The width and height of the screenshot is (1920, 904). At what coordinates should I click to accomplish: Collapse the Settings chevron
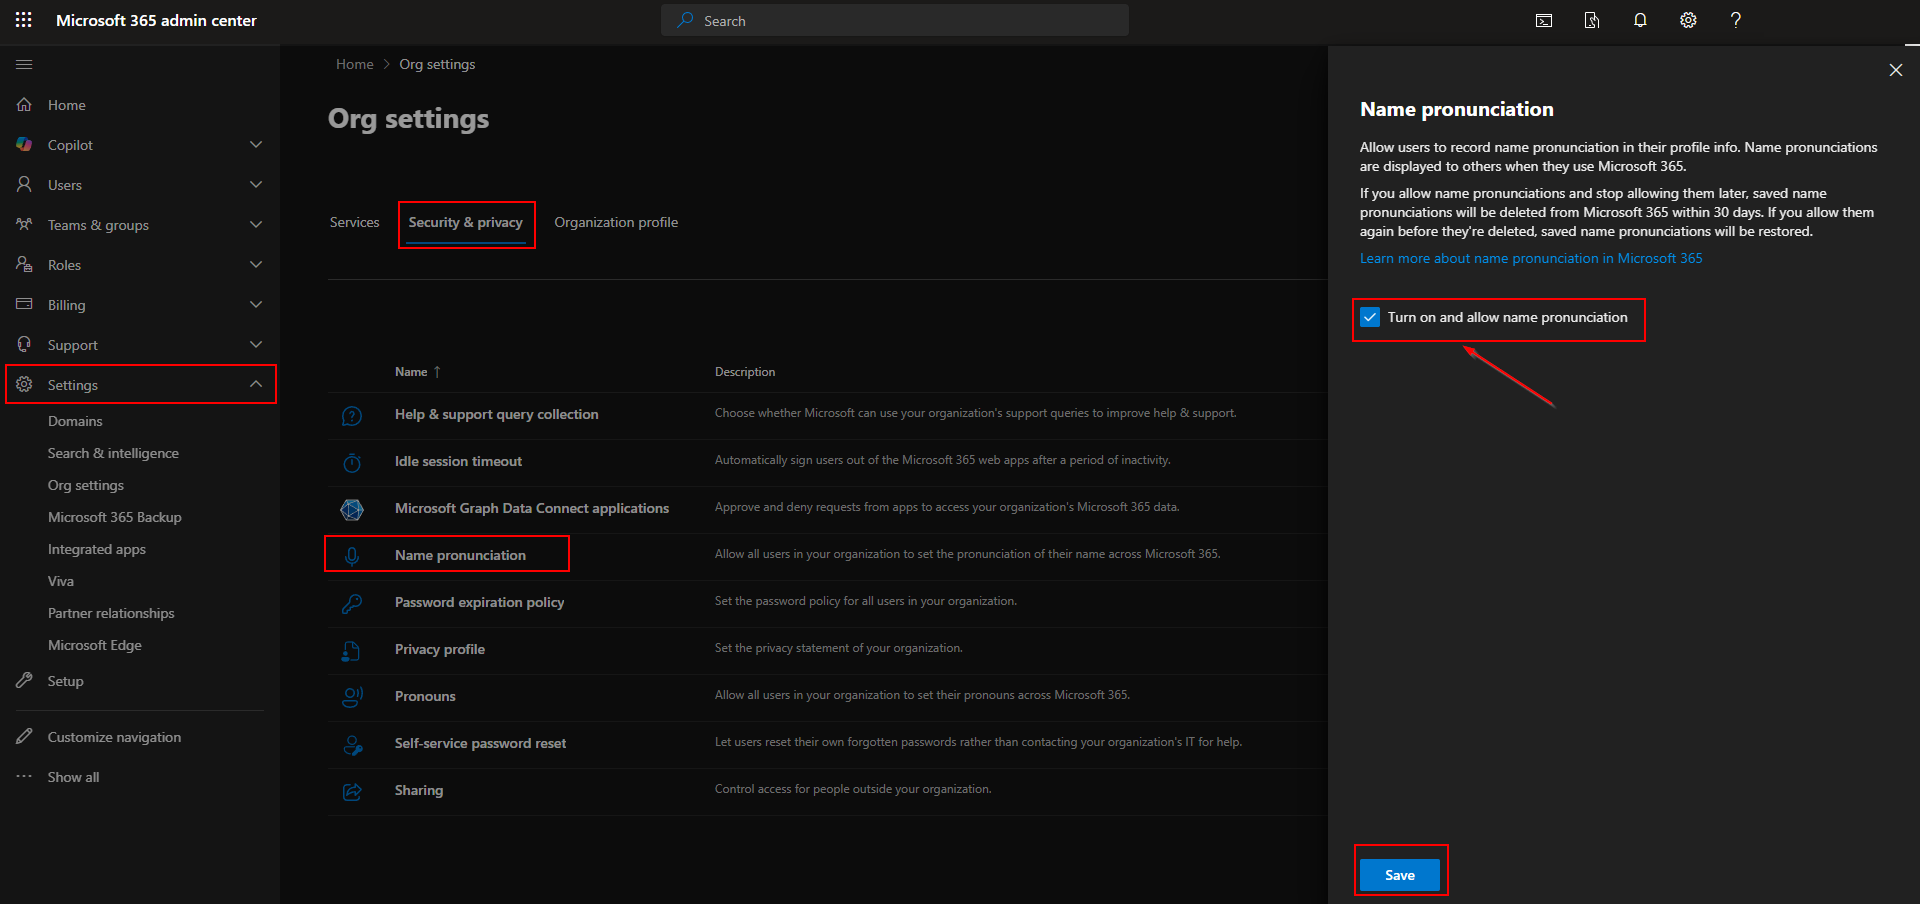coord(256,384)
